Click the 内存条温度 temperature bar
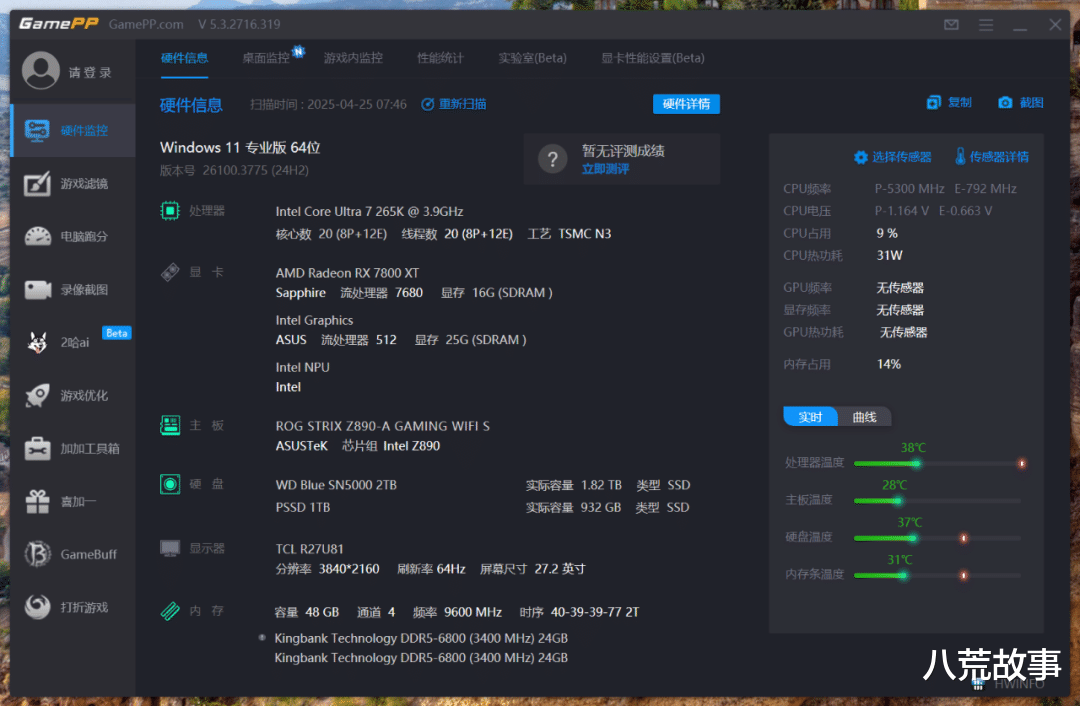1080x706 pixels. [938, 575]
